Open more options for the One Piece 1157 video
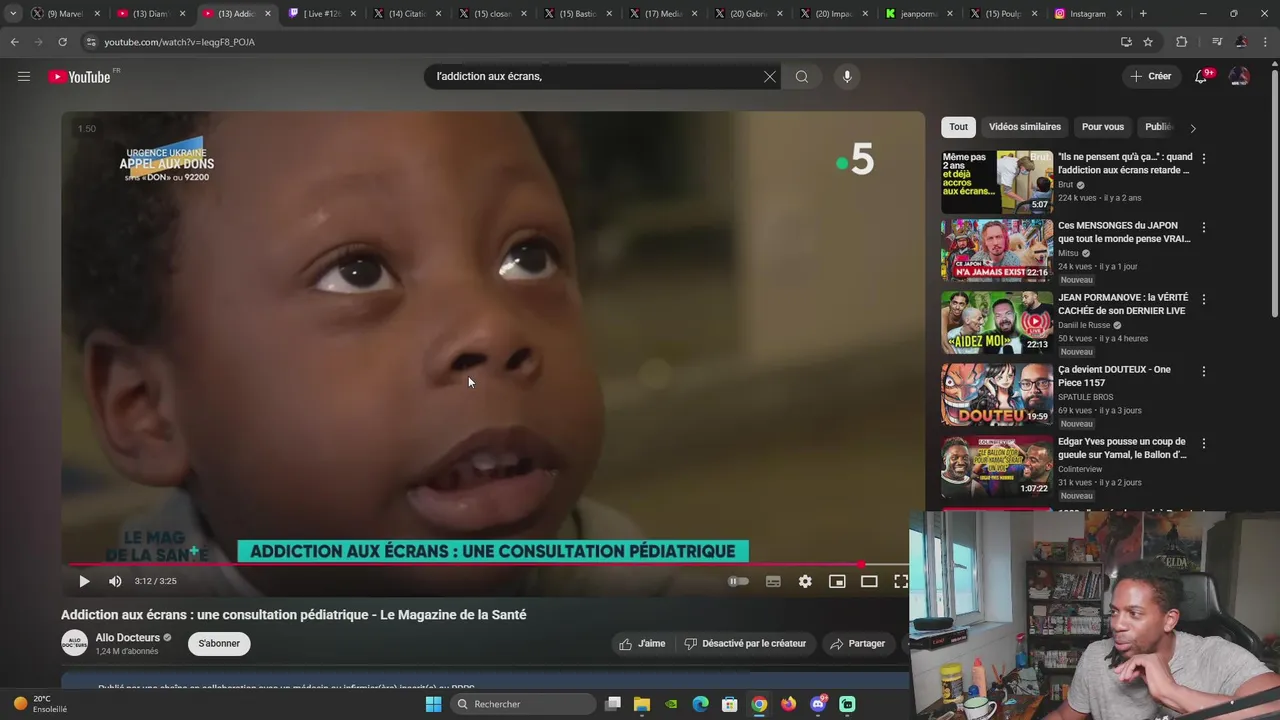The width and height of the screenshot is (1280, 720). coord(1204,371)
